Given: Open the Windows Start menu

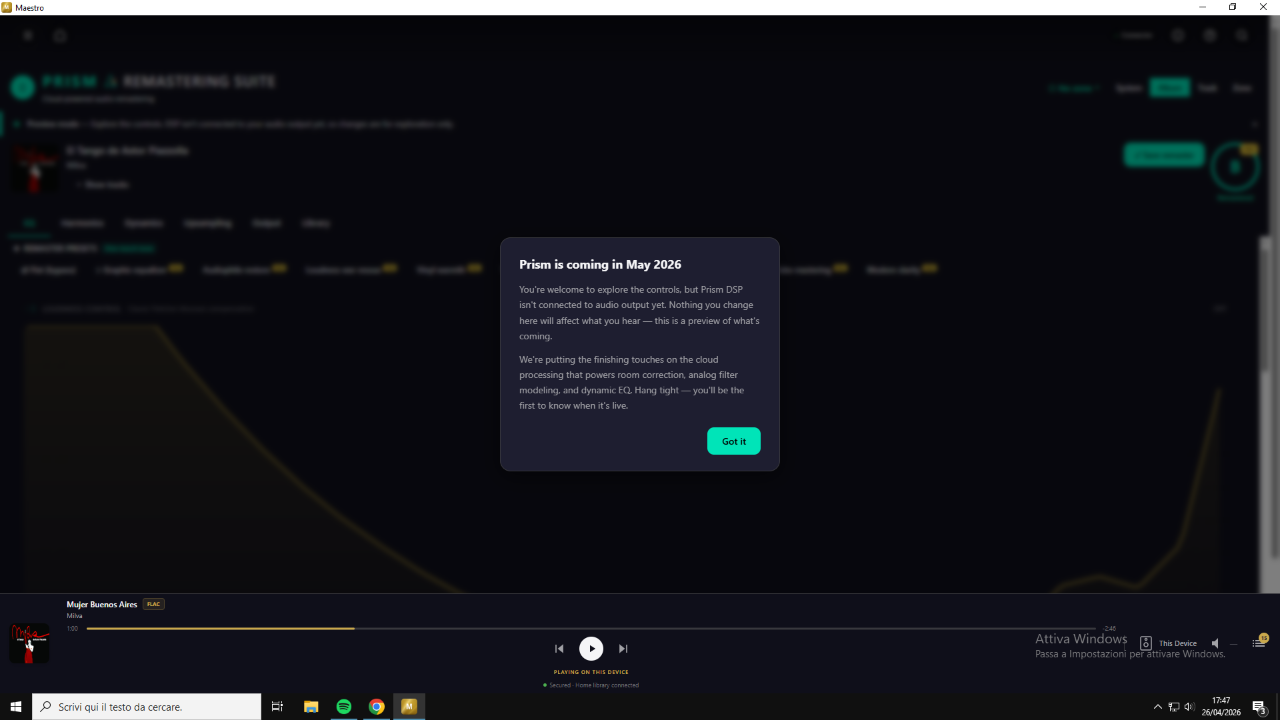Looking at the screenshot, I should pos(16,706).
